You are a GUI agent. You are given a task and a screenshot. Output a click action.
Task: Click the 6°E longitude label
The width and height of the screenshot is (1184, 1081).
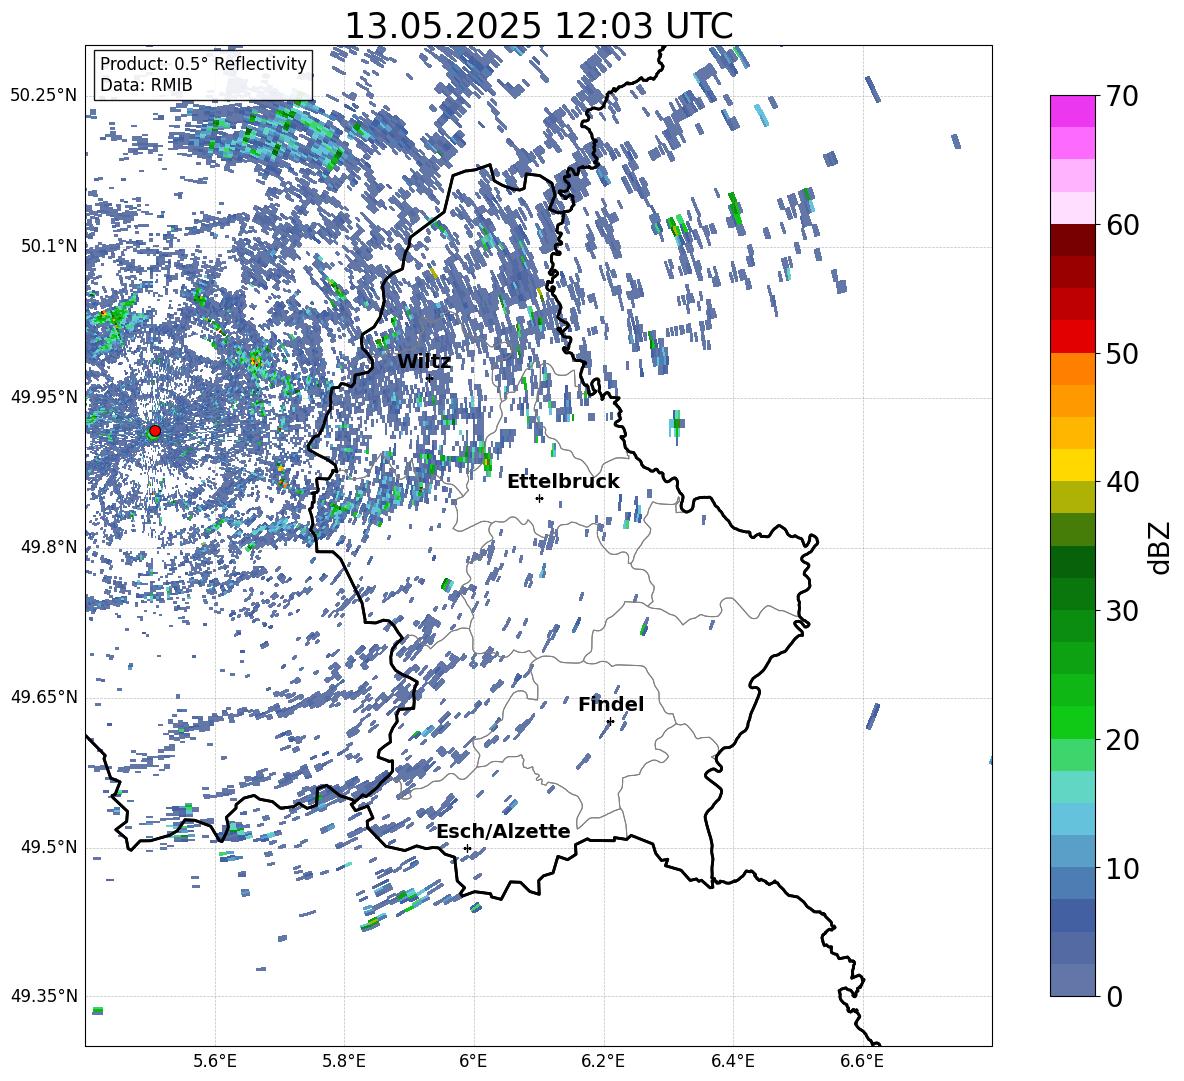(473, 1061)
